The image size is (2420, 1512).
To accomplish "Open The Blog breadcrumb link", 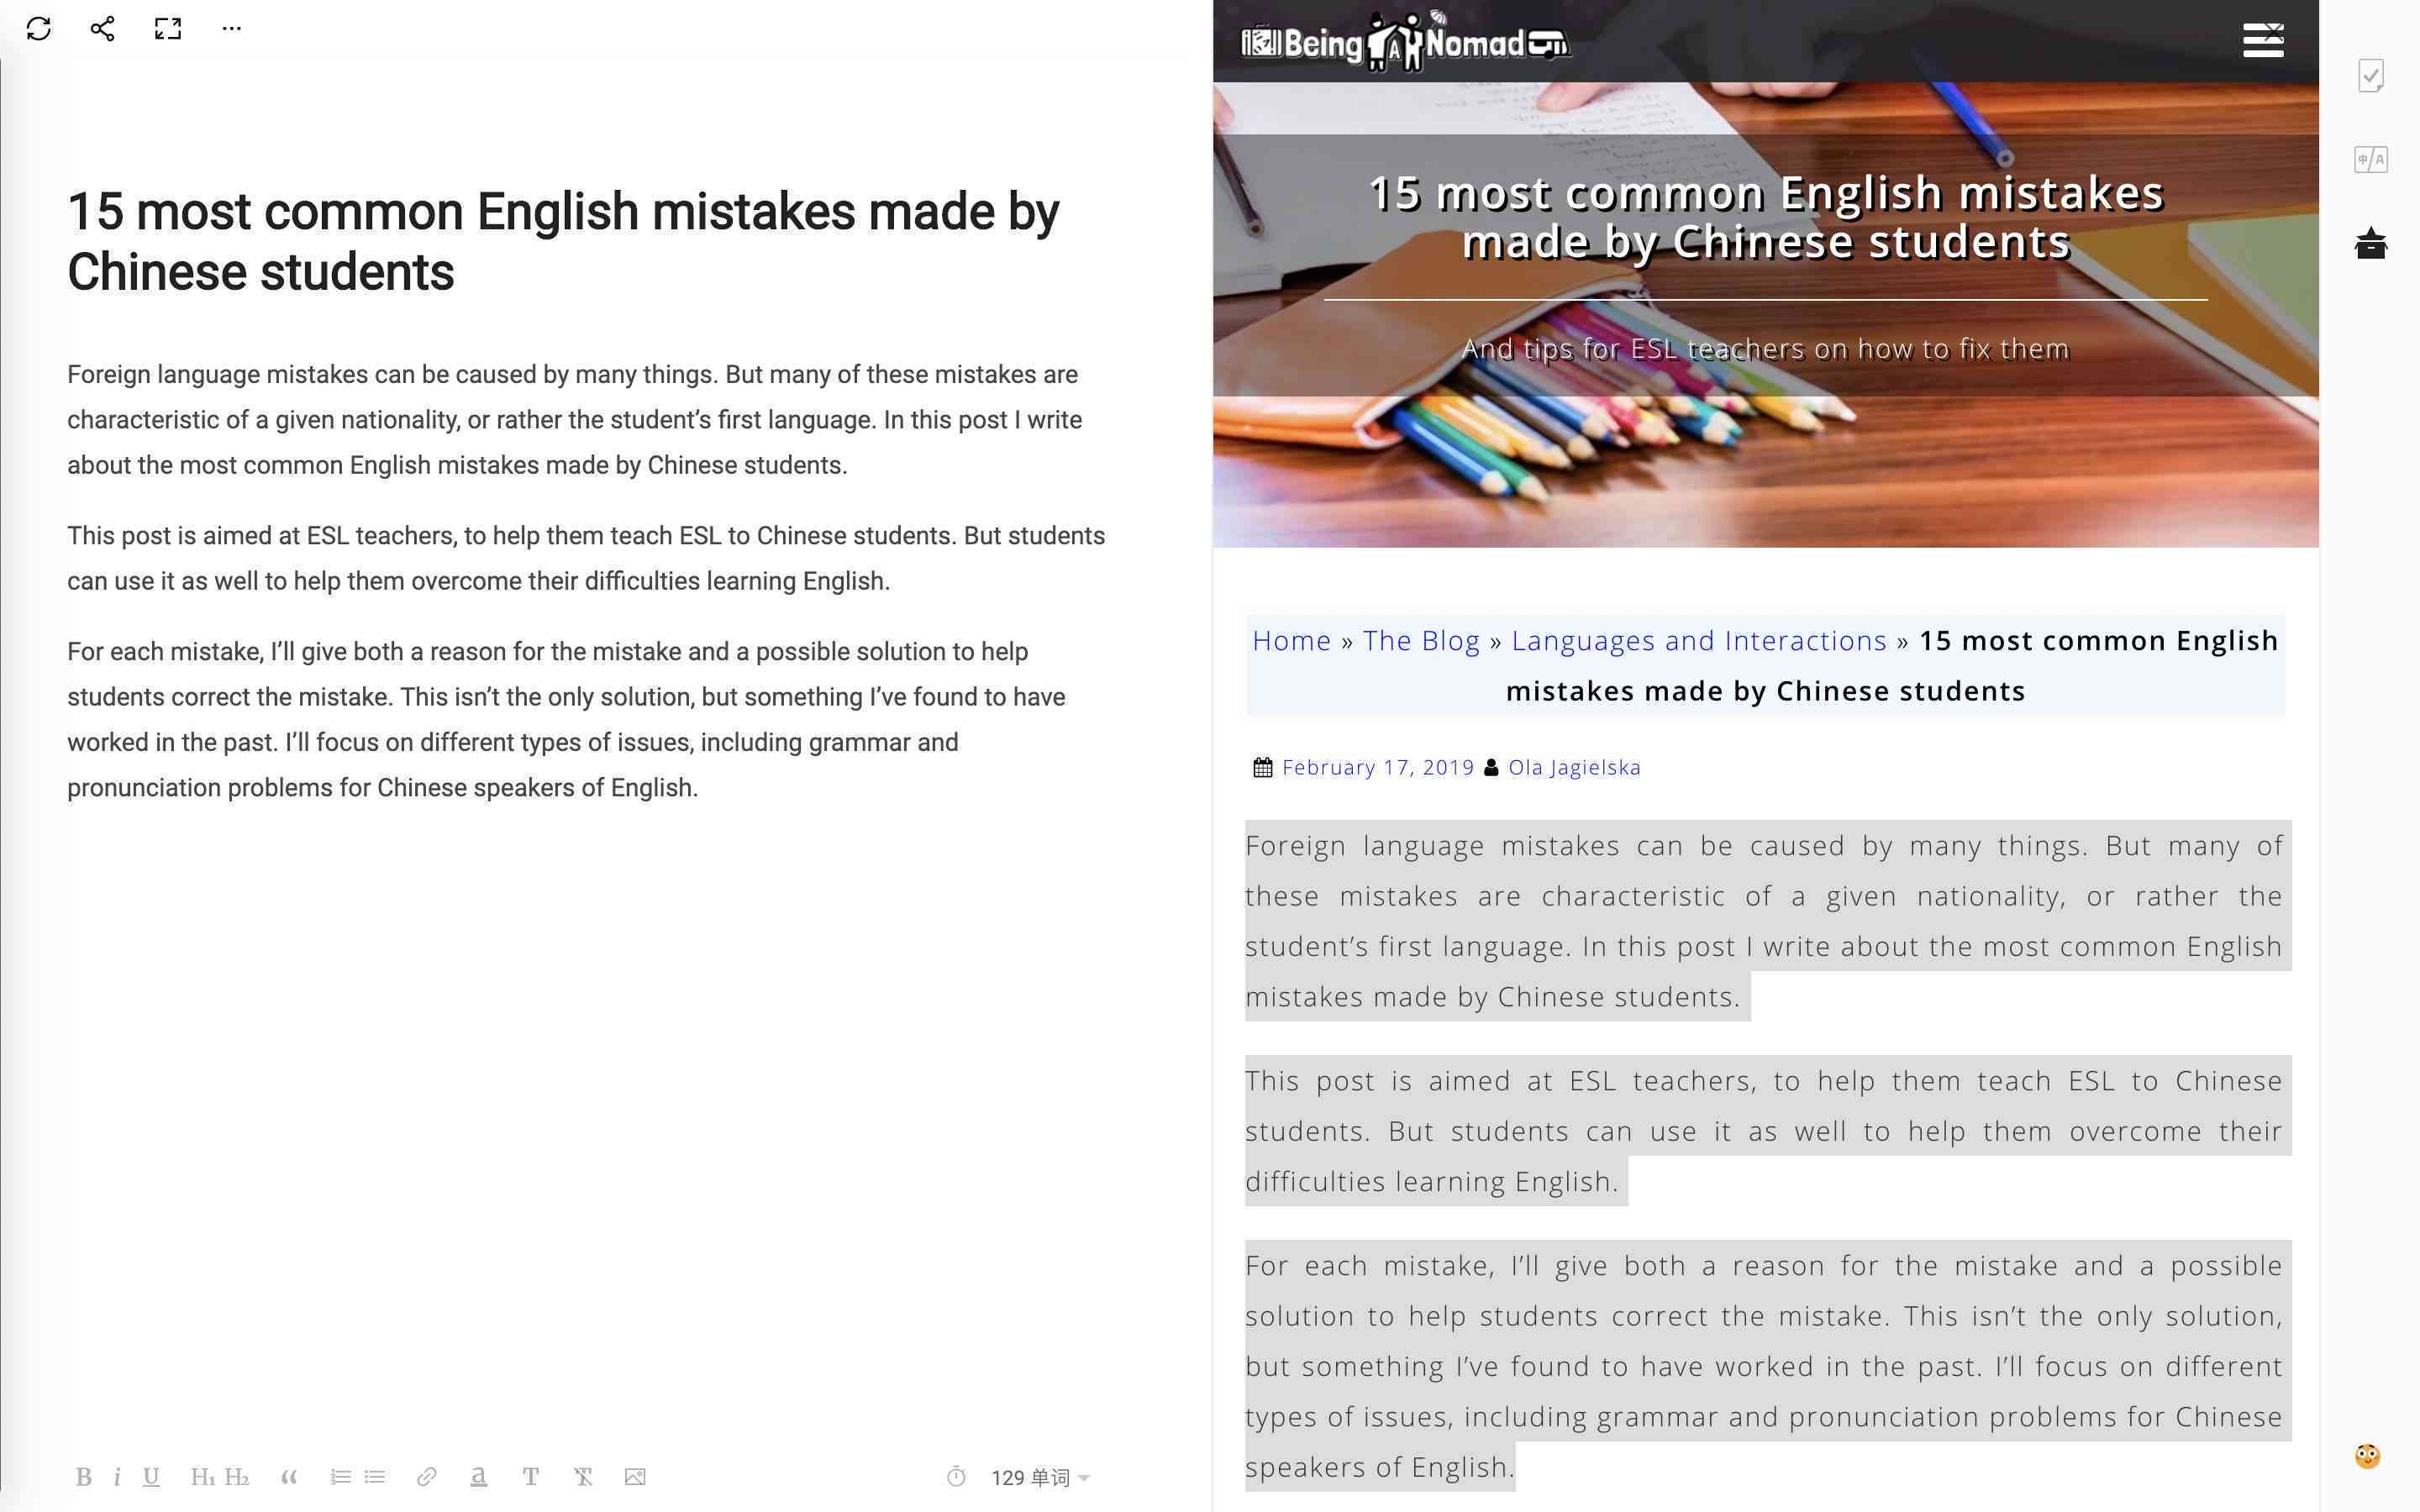I will (x=1420, y=639).
